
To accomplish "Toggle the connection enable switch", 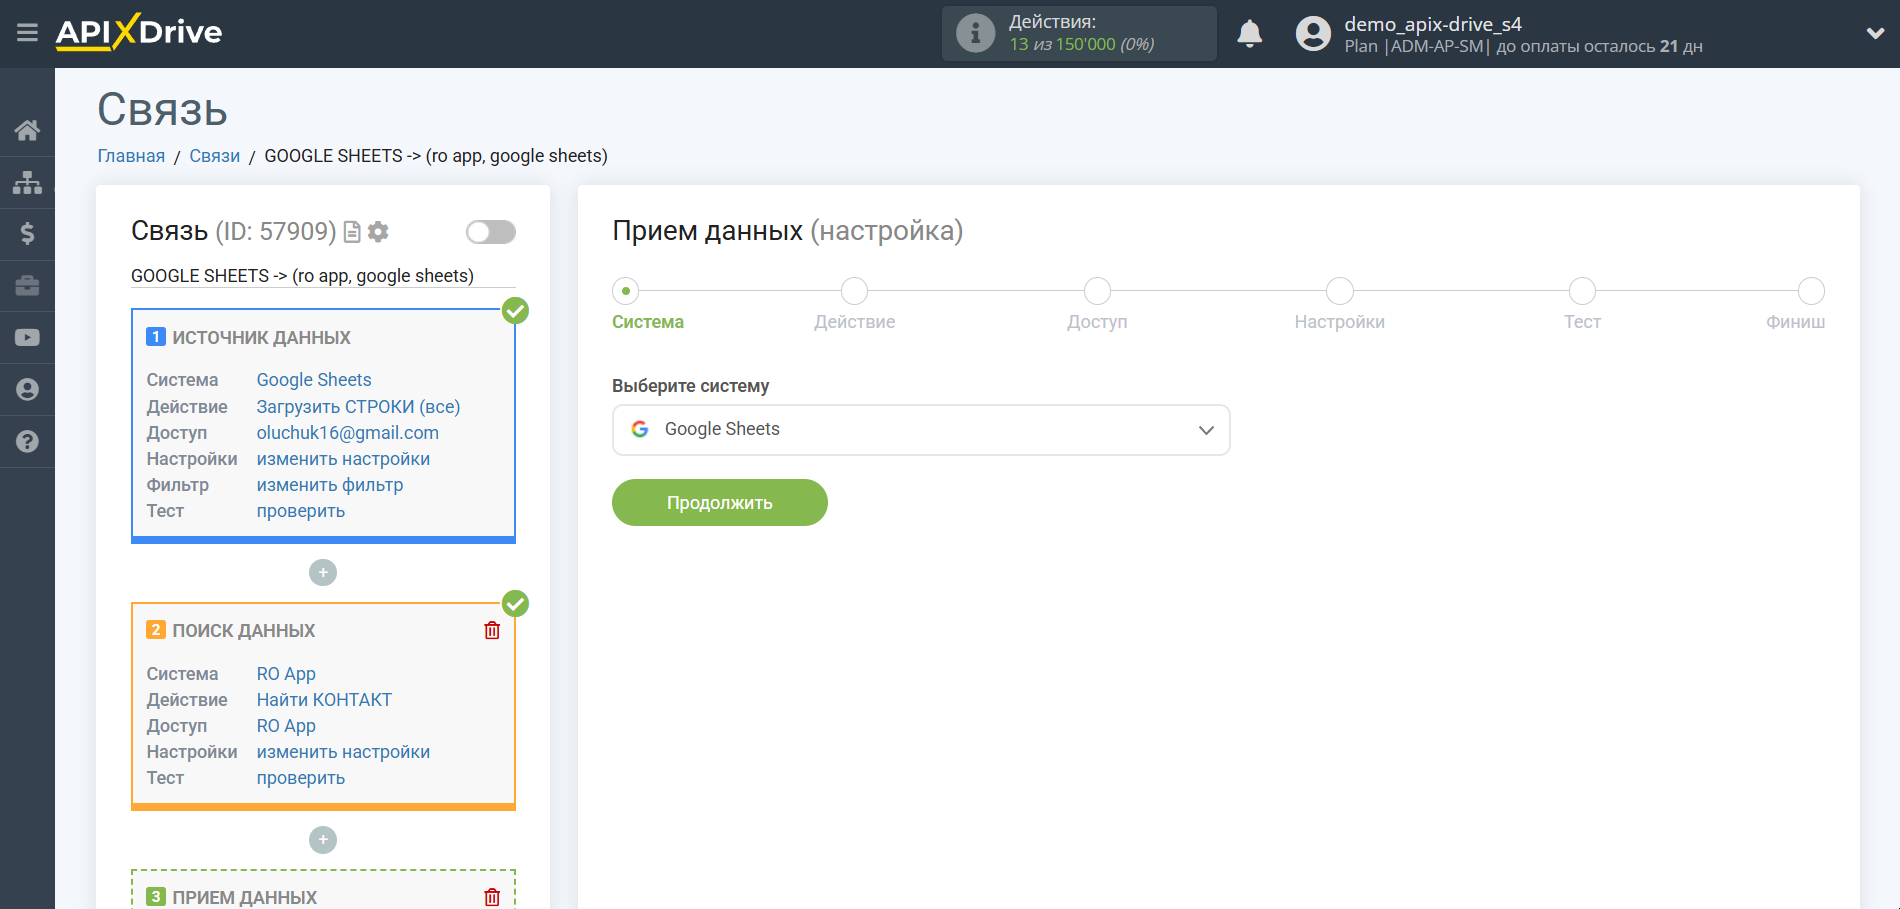I will (x=490, y=232).
